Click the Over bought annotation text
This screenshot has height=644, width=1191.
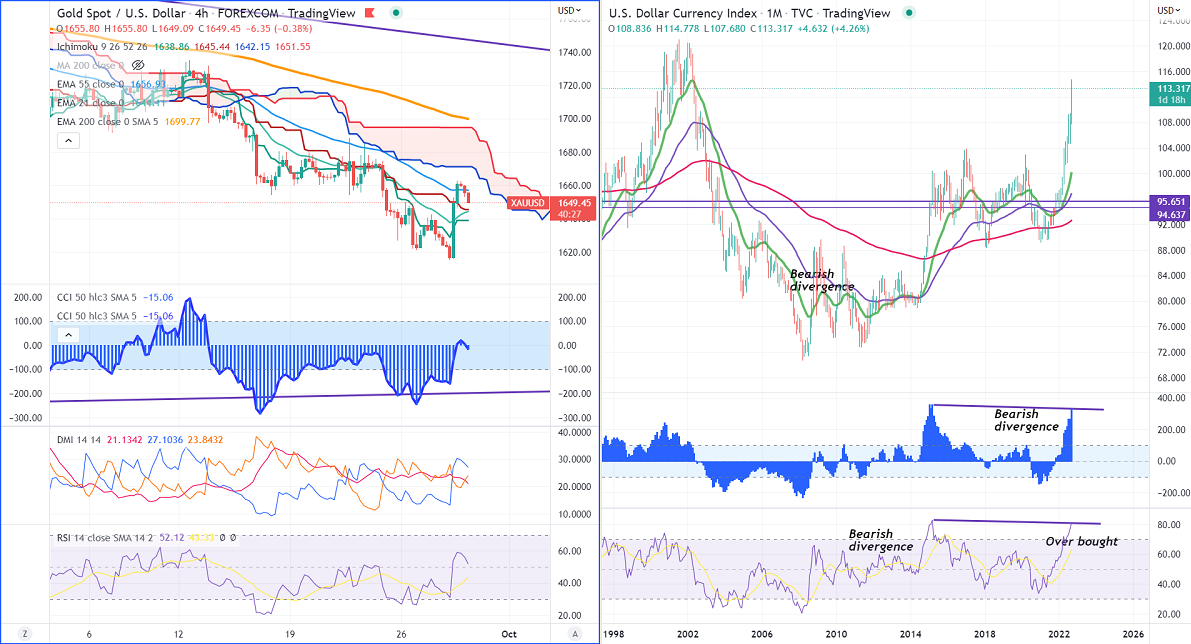(1082, 541)
